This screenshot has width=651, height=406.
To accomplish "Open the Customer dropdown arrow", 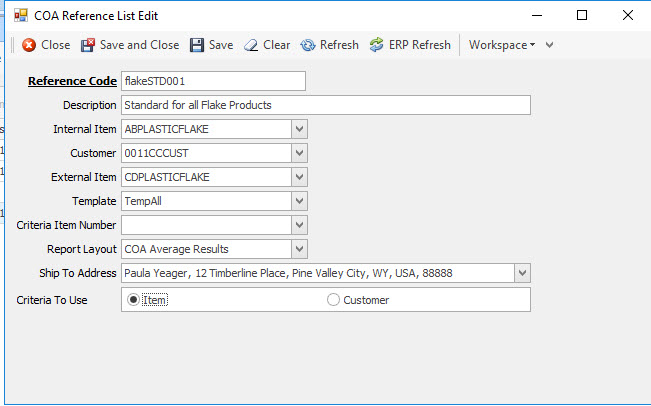I will (x=299, y=153).
